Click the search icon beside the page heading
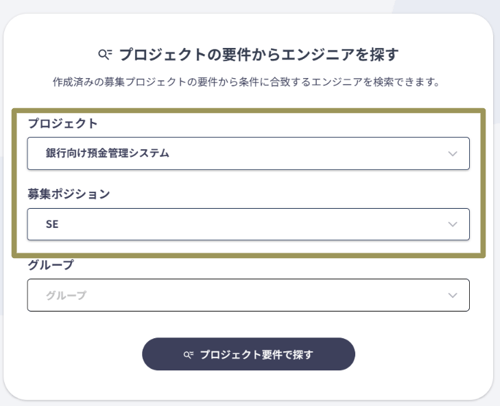500x406 pixels. coord(105,54)
